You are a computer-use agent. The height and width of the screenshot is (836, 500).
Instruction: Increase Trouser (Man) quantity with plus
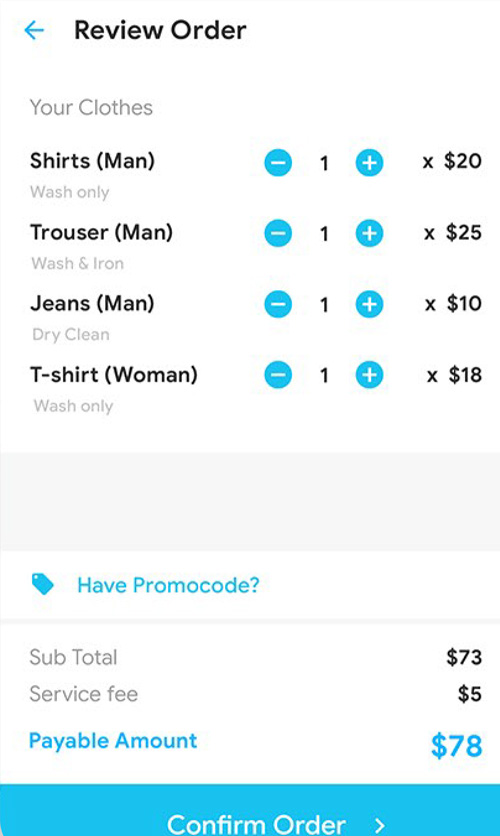(369, 234)
